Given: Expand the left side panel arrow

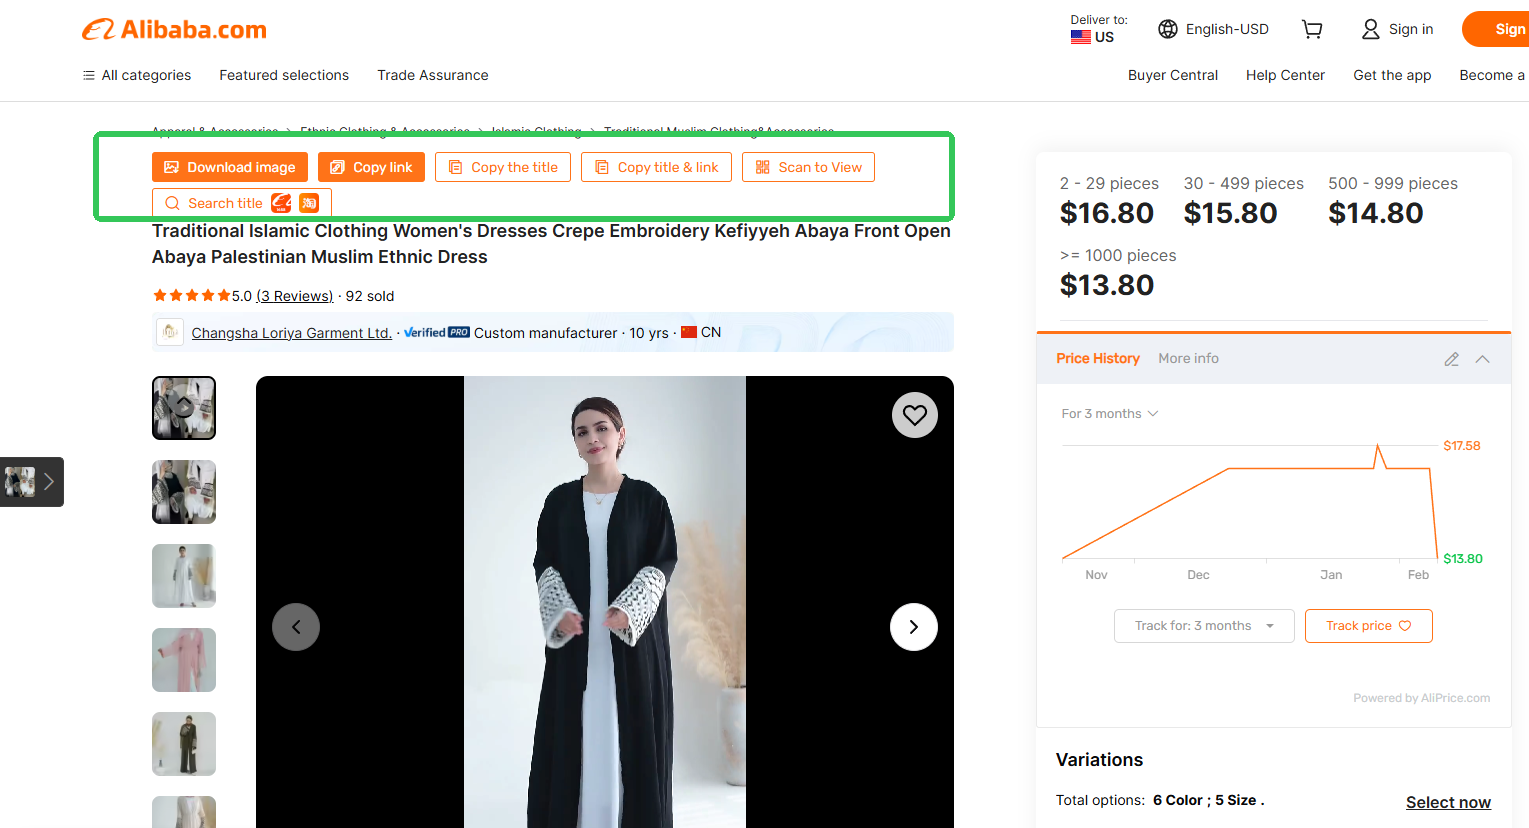Looking at the screenshot, I should (x=32, y=482).
